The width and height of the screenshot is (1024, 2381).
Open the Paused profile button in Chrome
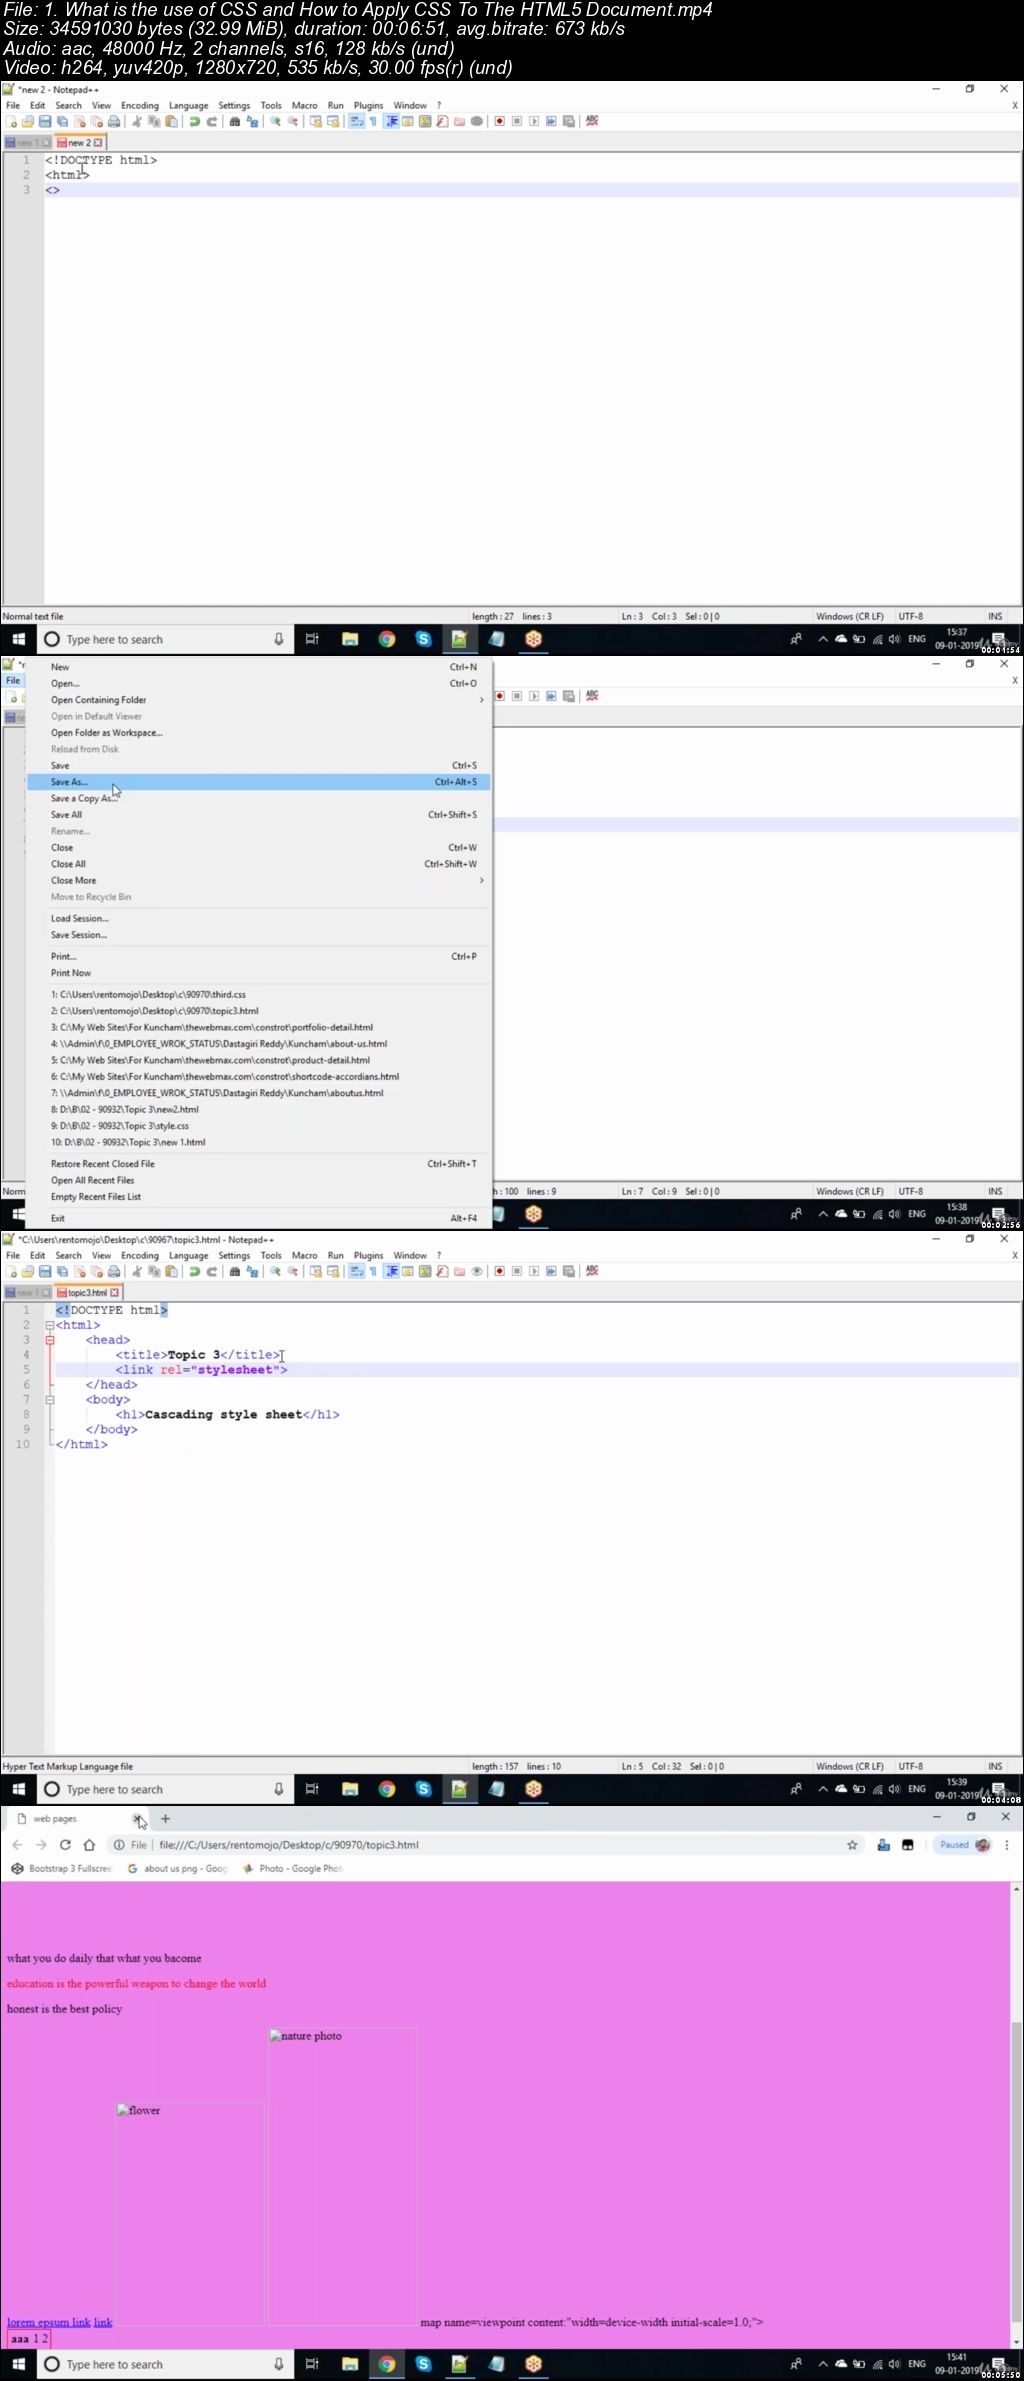pos(964,1845)
